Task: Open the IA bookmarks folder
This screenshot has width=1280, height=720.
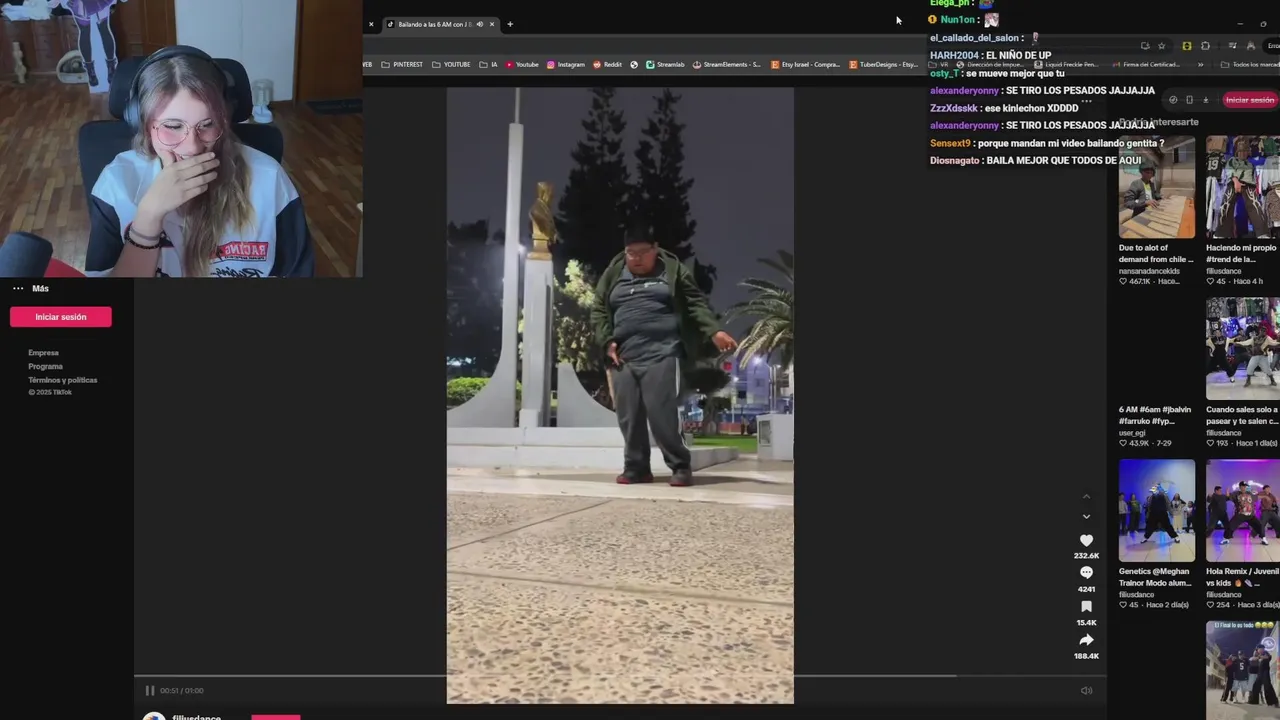Action: click(x=488, y=64)
